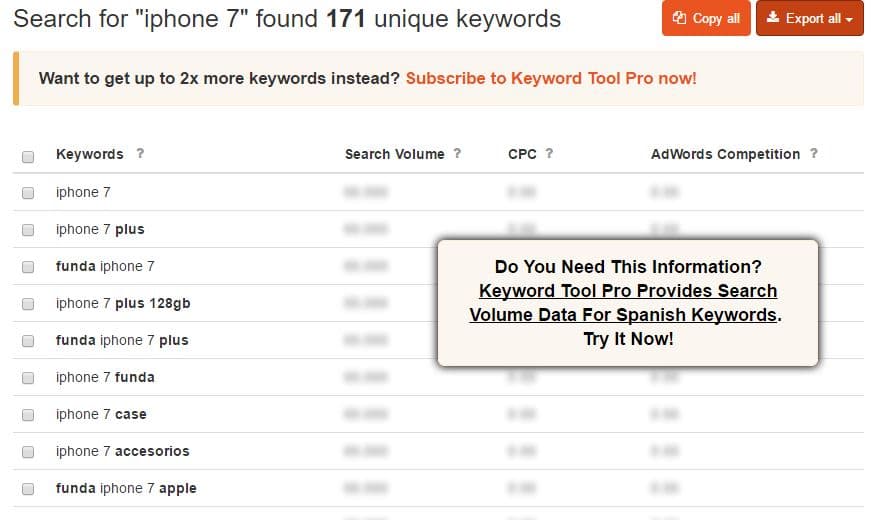Select the "iphone 7 accesorios" checkbox
This screenshot has height=520, width=872.
28,452
